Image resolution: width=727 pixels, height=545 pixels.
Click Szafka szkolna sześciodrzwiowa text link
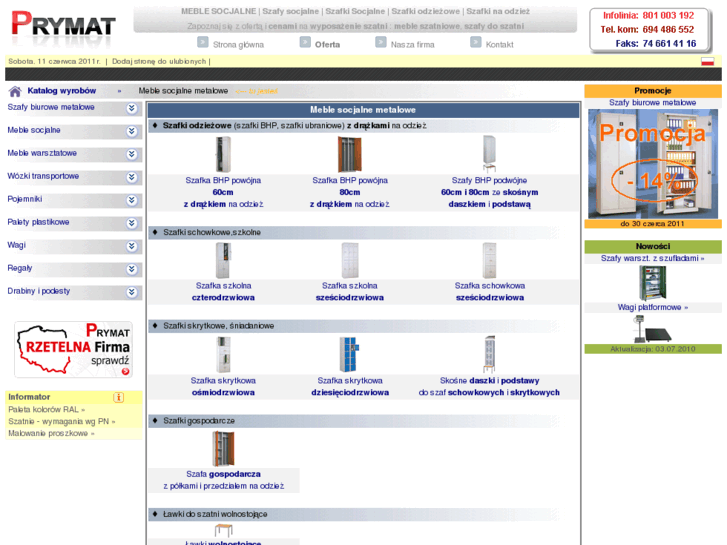pyautogui.click(x=350, y=292)
